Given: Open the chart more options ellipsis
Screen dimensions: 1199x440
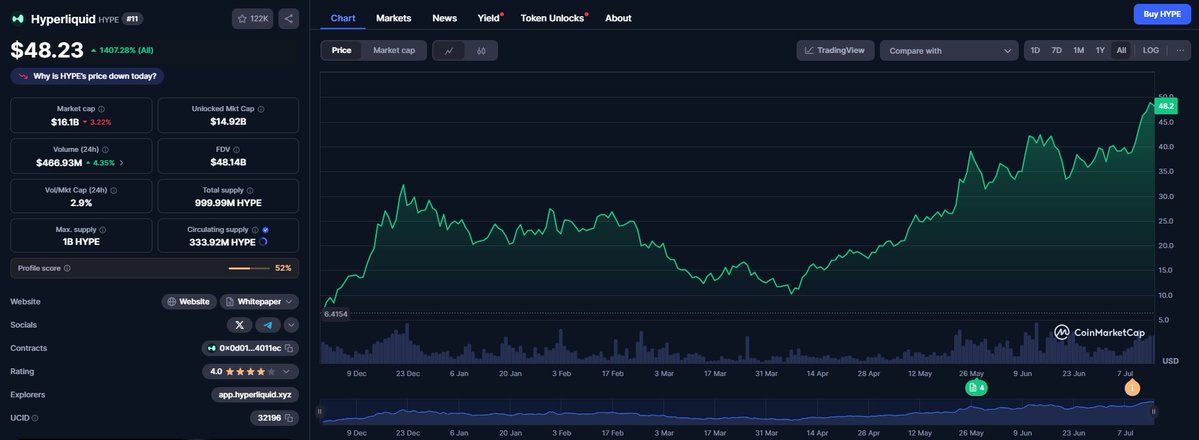Looking at the screenshot, I should point(1180,51).
